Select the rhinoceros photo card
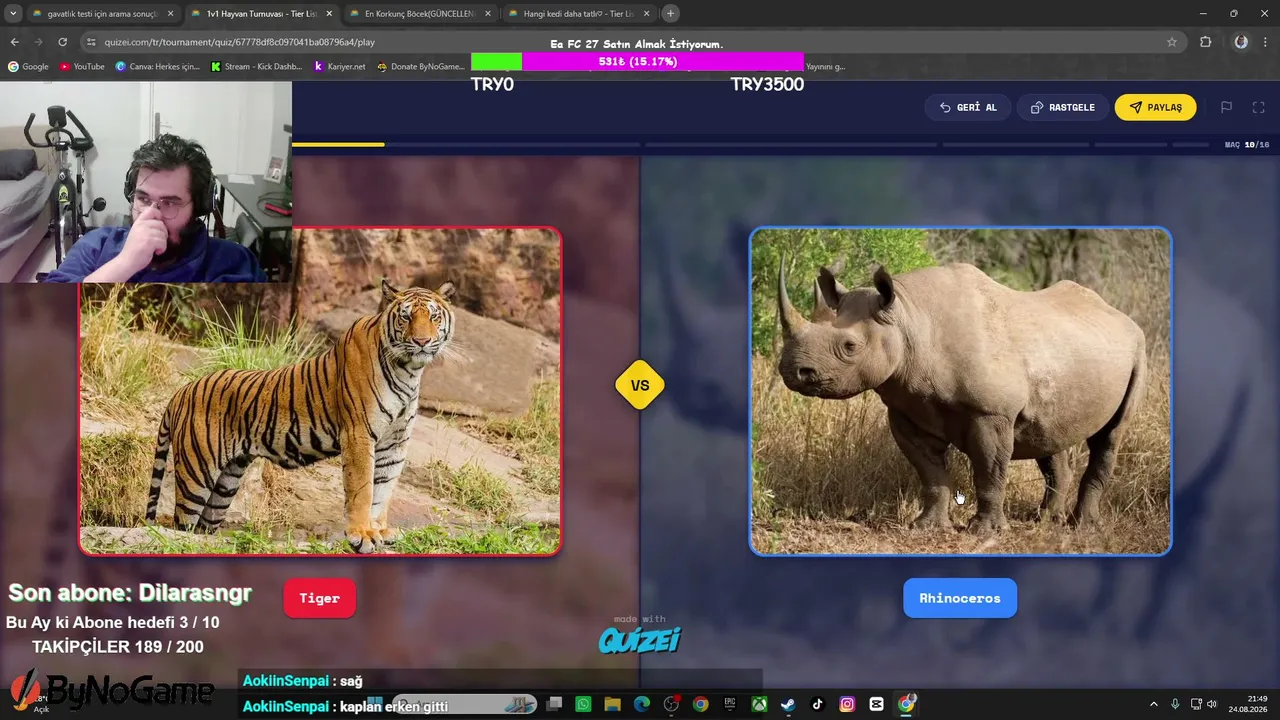Screen dimensions: 1280x720 coord(960,391)
